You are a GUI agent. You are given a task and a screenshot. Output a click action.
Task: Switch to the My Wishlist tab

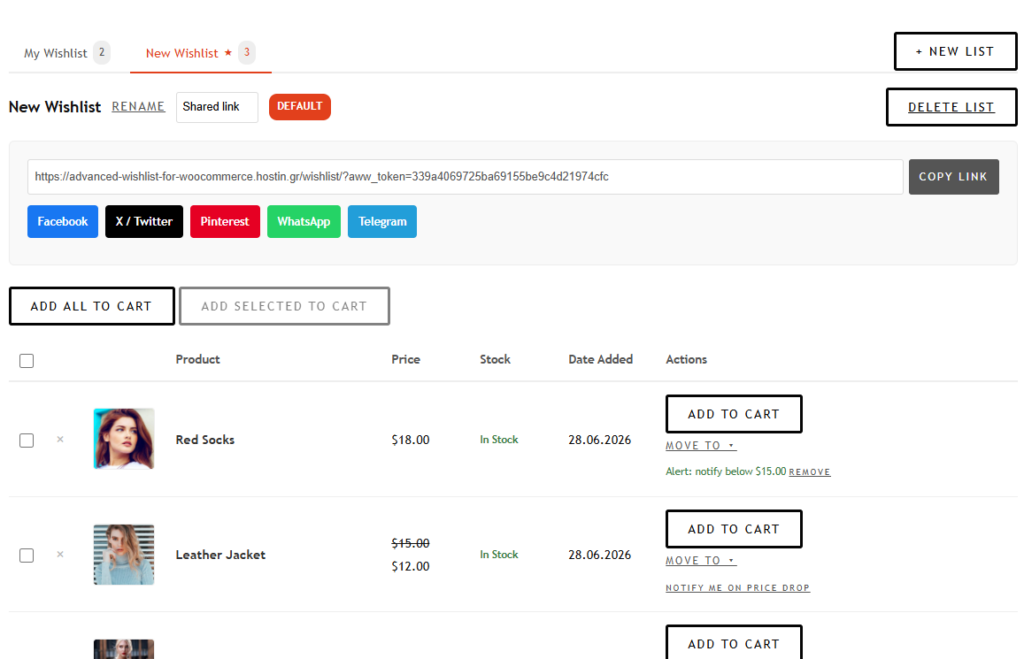(x=67, y=53)
